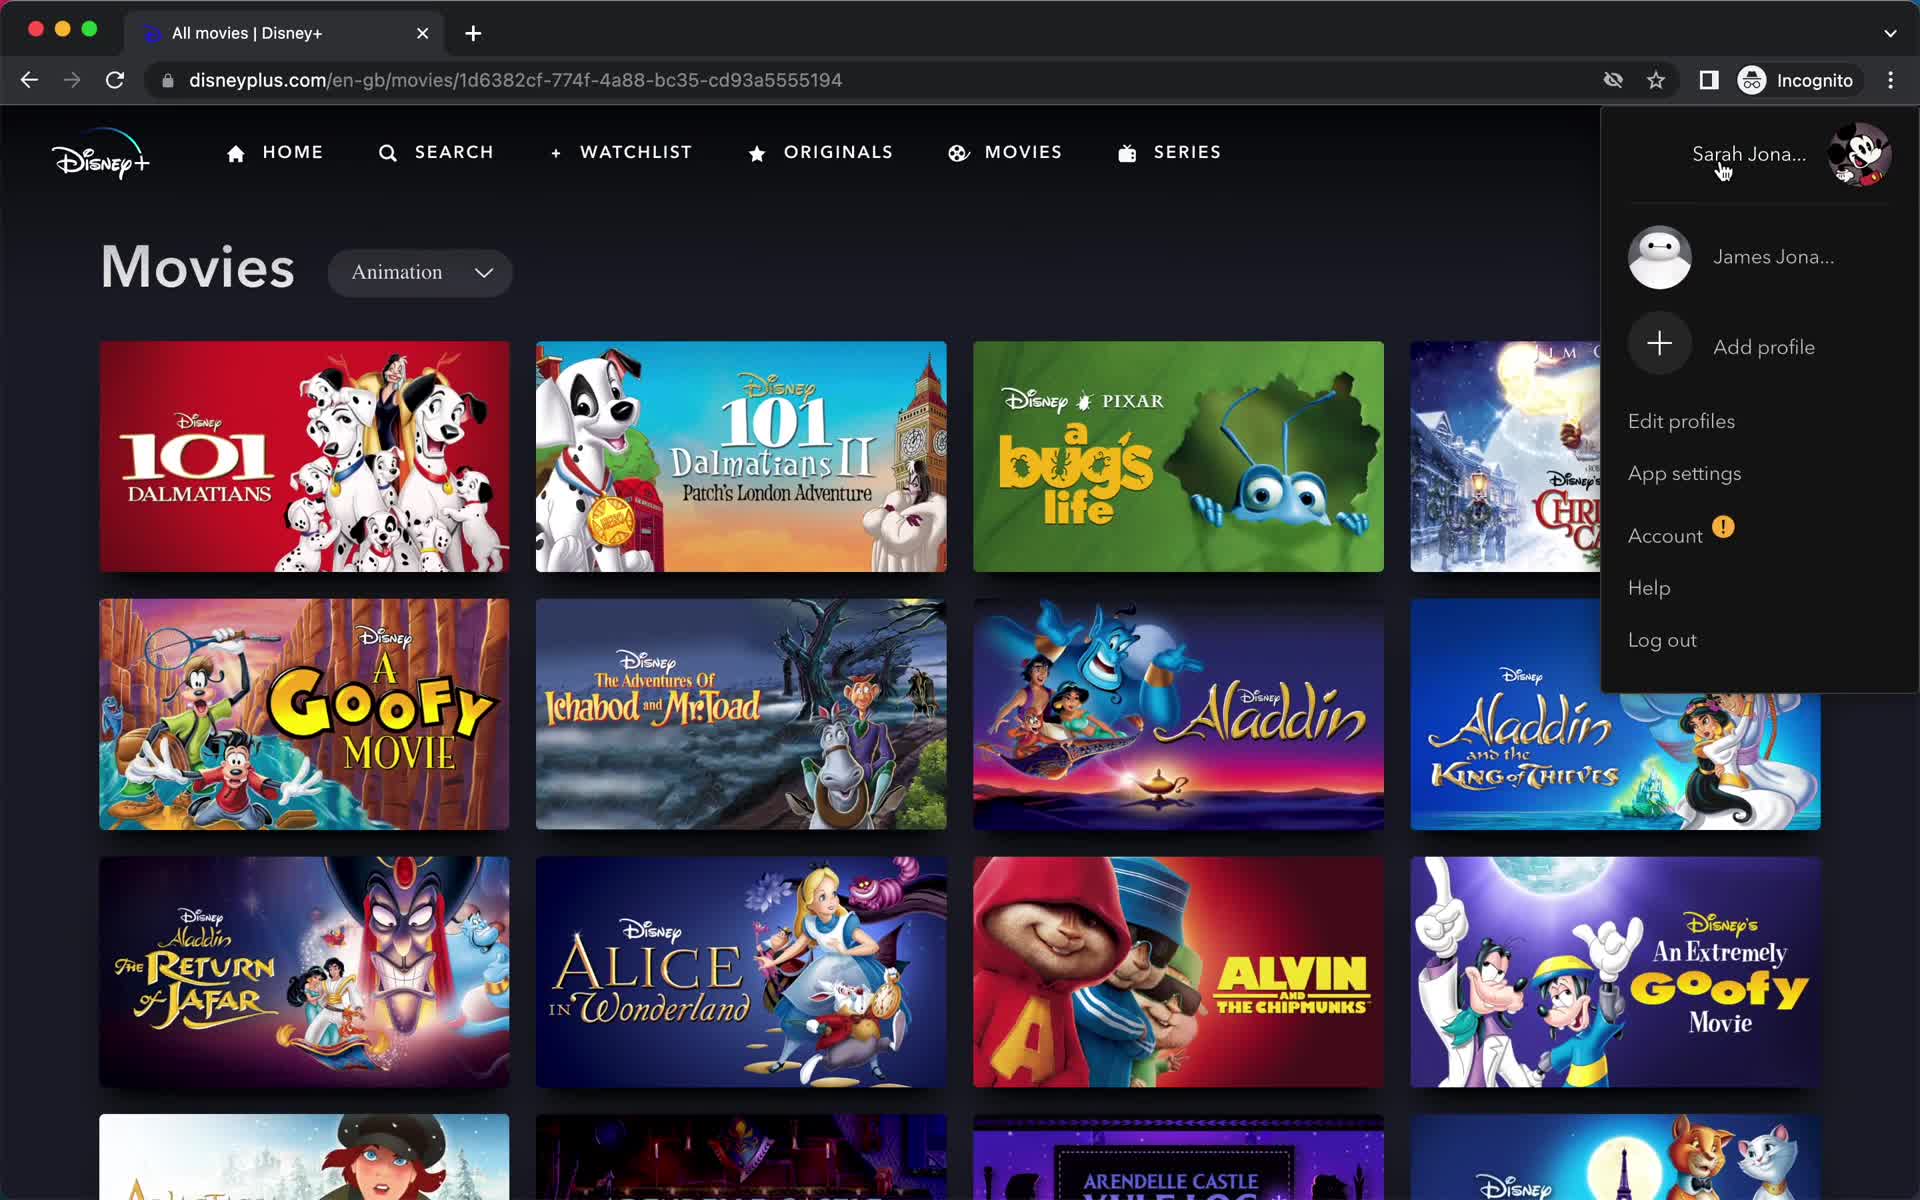Open a new browser tab
The height and width of the screenshot is (1200, 1920).
473,33
